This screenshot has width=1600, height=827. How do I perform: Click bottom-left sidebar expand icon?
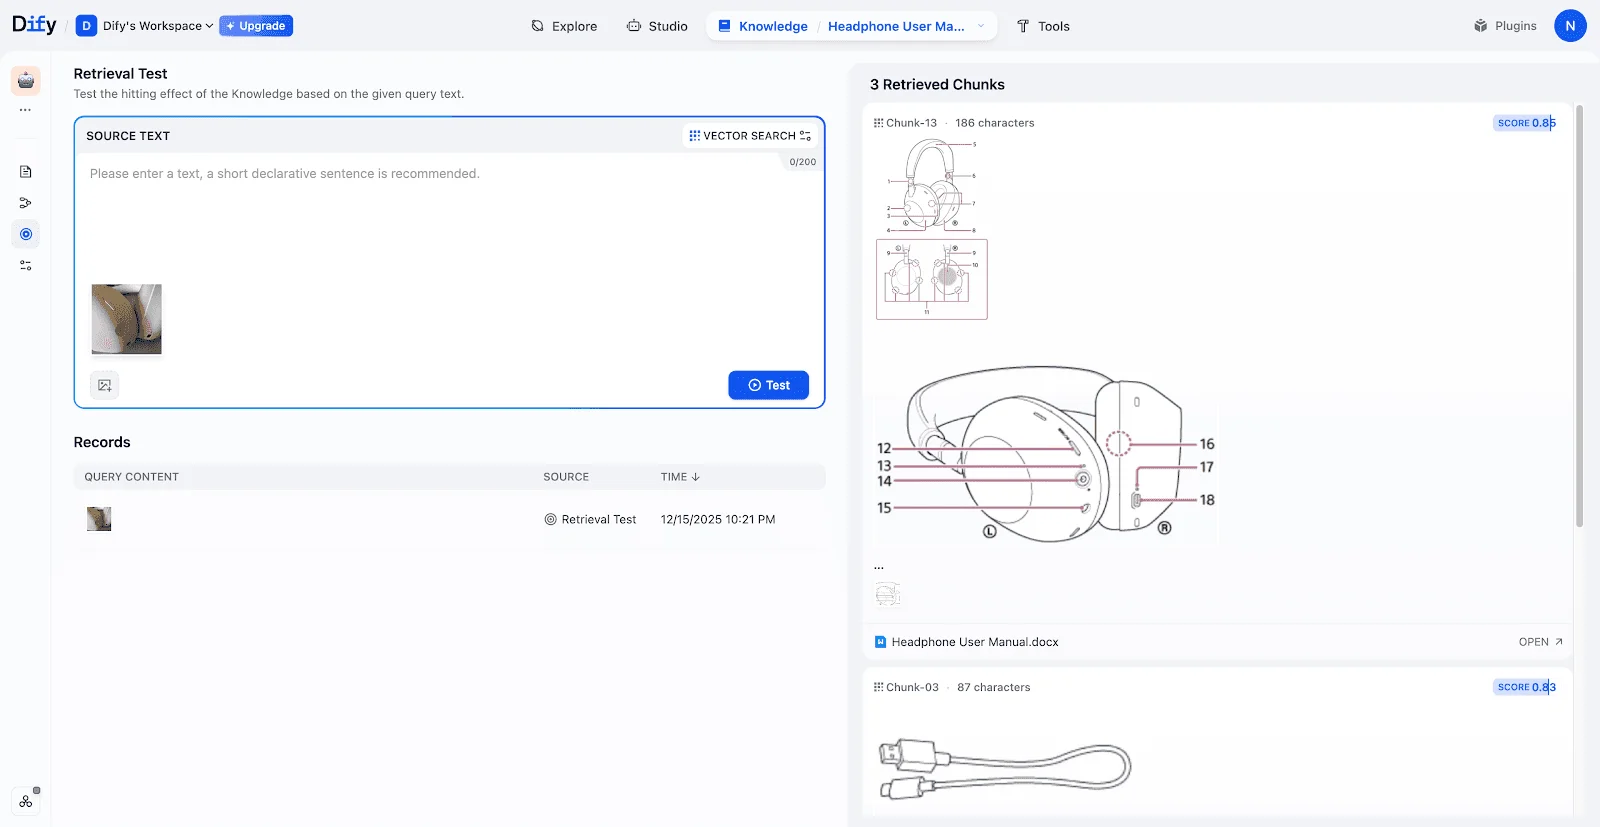pyautogui.click(x=26, y=801)
